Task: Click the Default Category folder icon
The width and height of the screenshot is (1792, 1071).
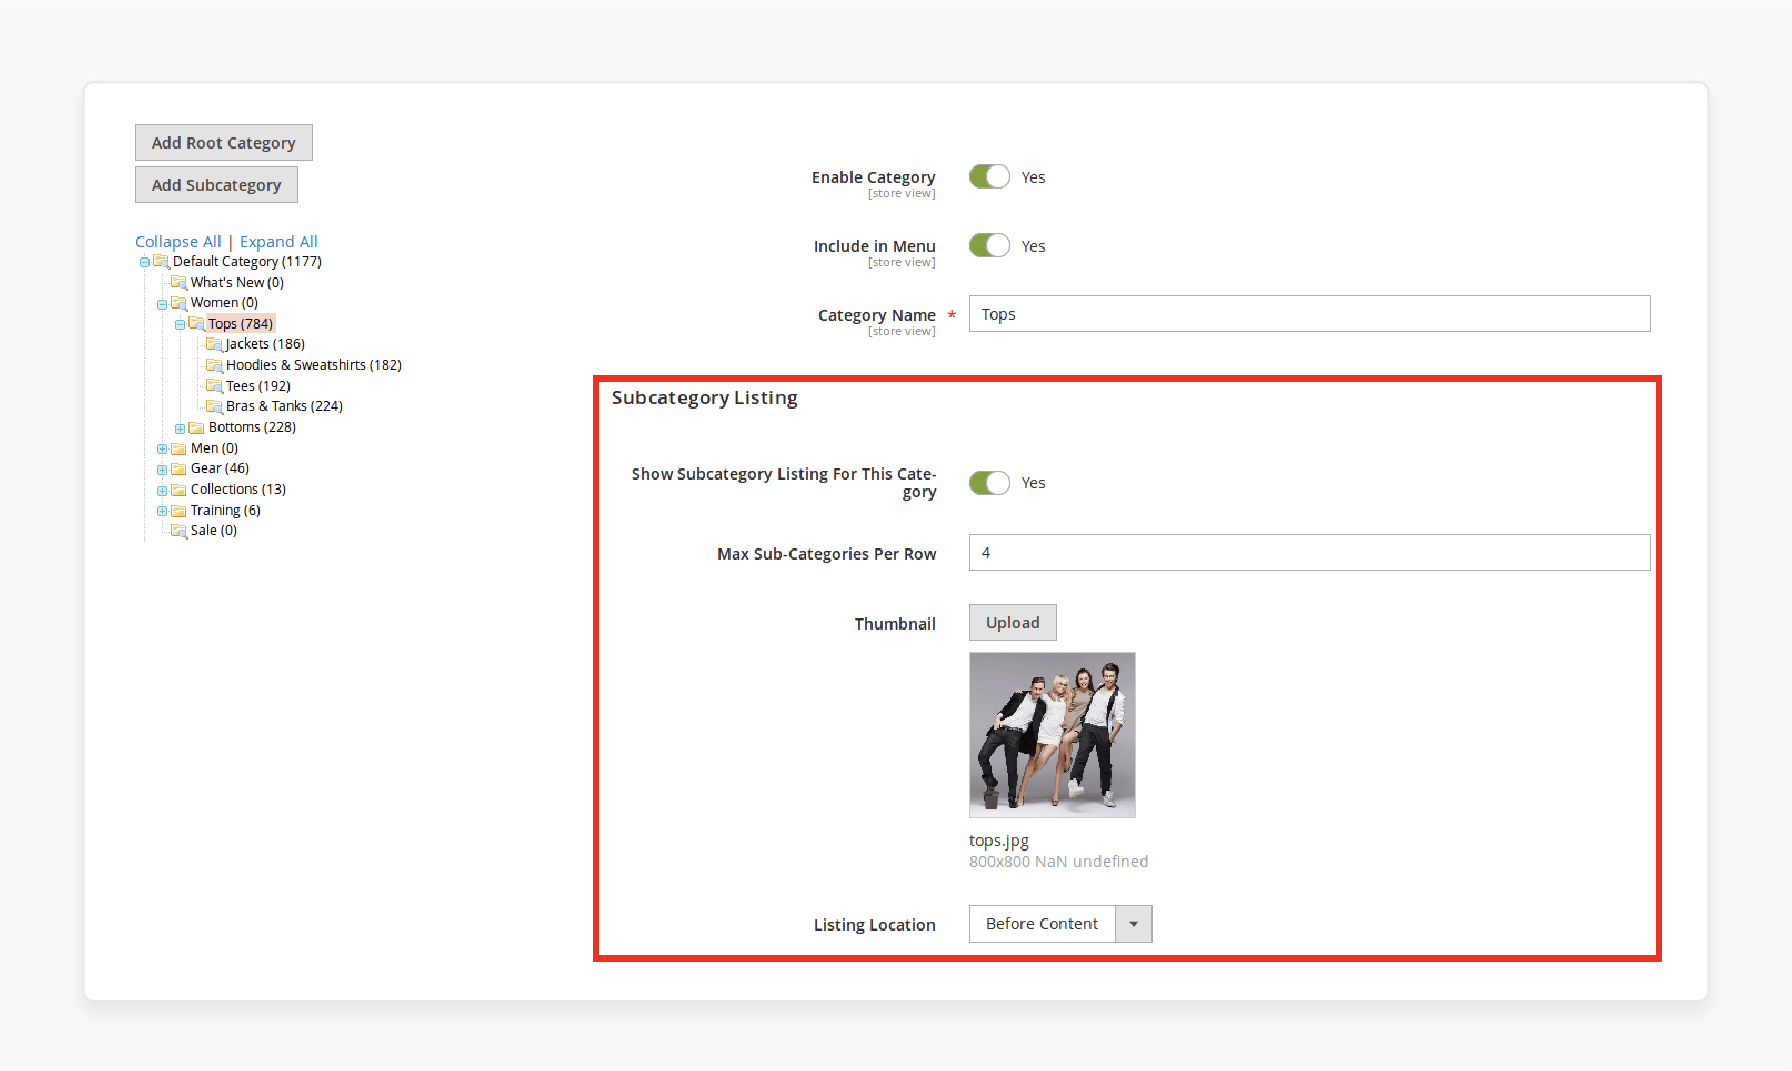Action: 161,262
